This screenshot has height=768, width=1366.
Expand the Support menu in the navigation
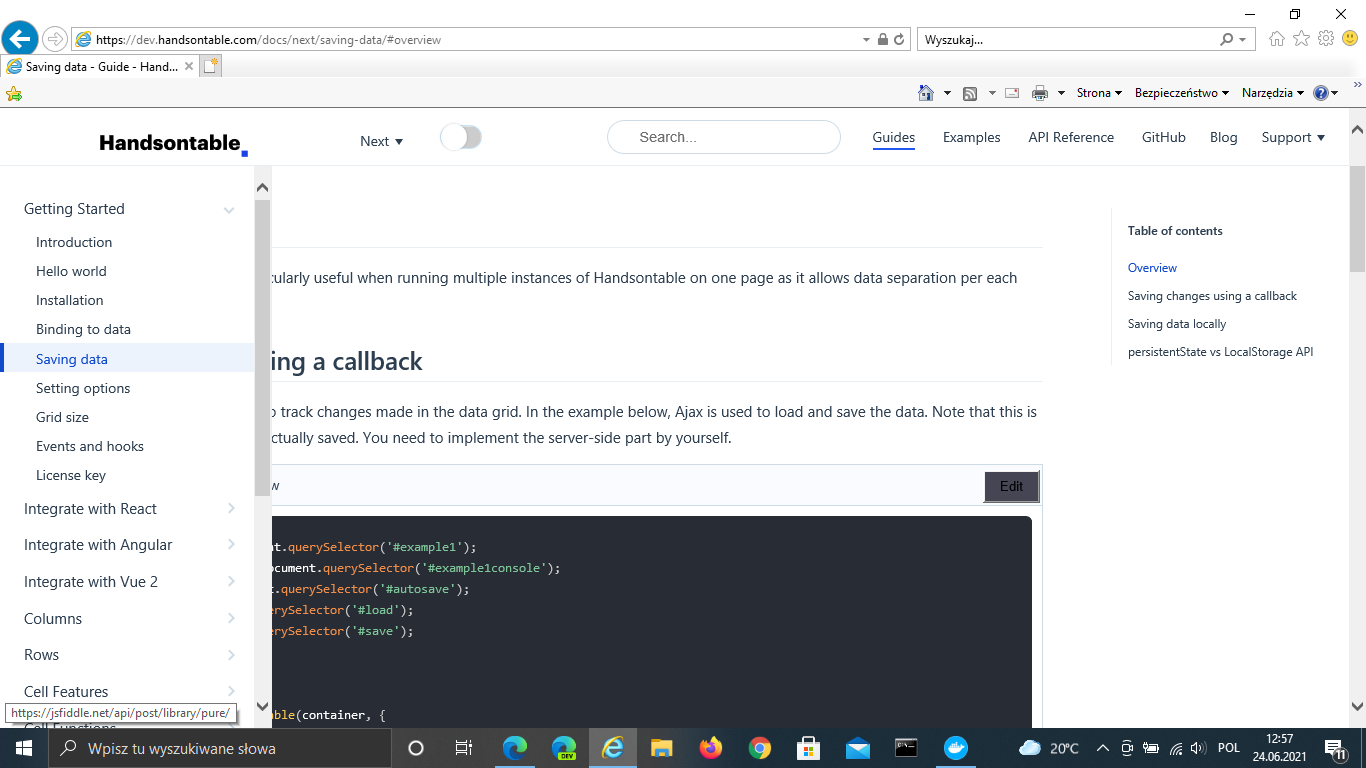(1292, 137)
